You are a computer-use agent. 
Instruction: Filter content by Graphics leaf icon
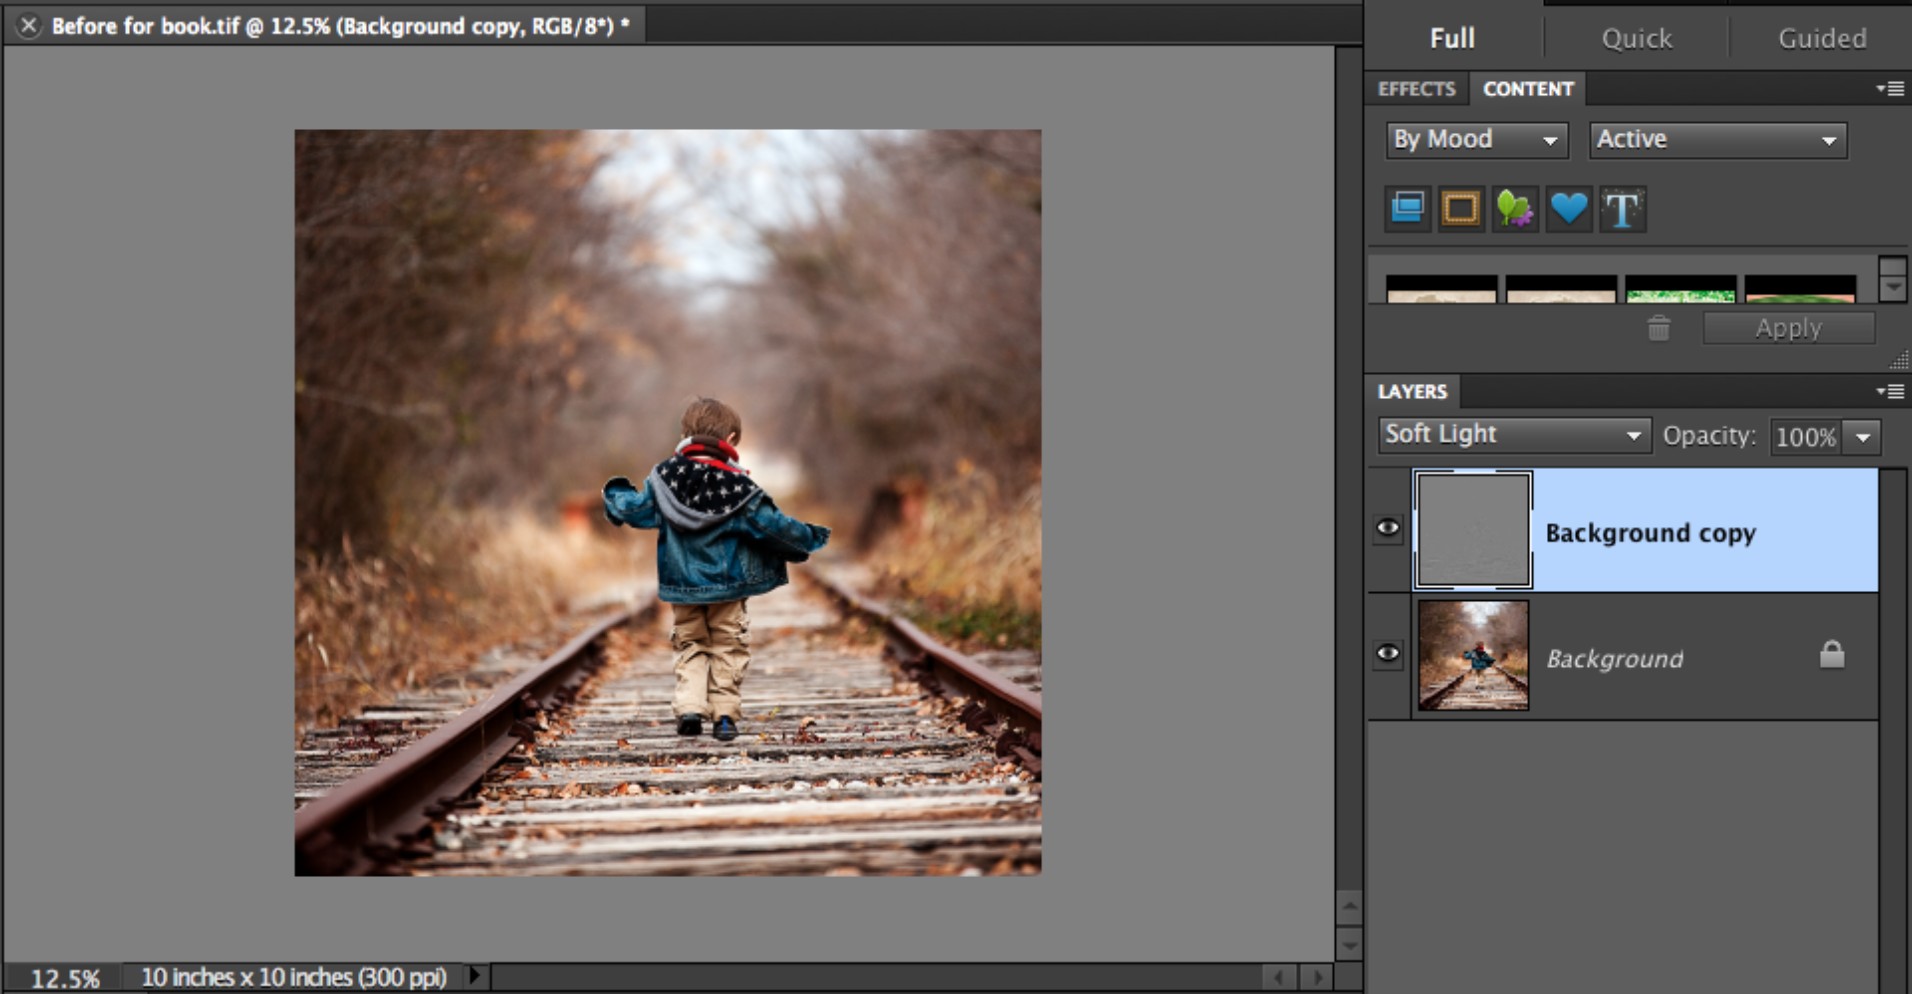click(1515, 208)
